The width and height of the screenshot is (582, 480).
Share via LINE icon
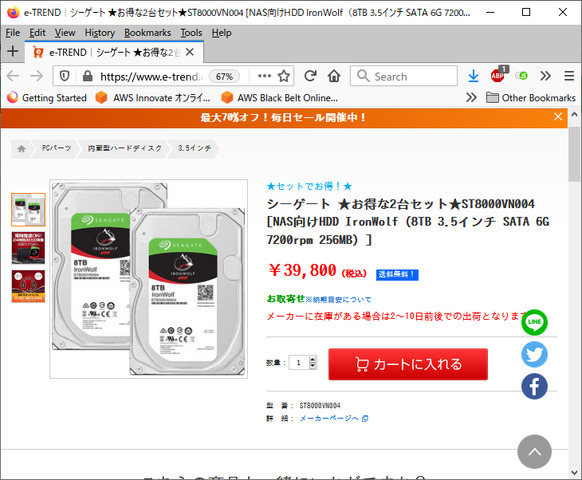point(534,322)
